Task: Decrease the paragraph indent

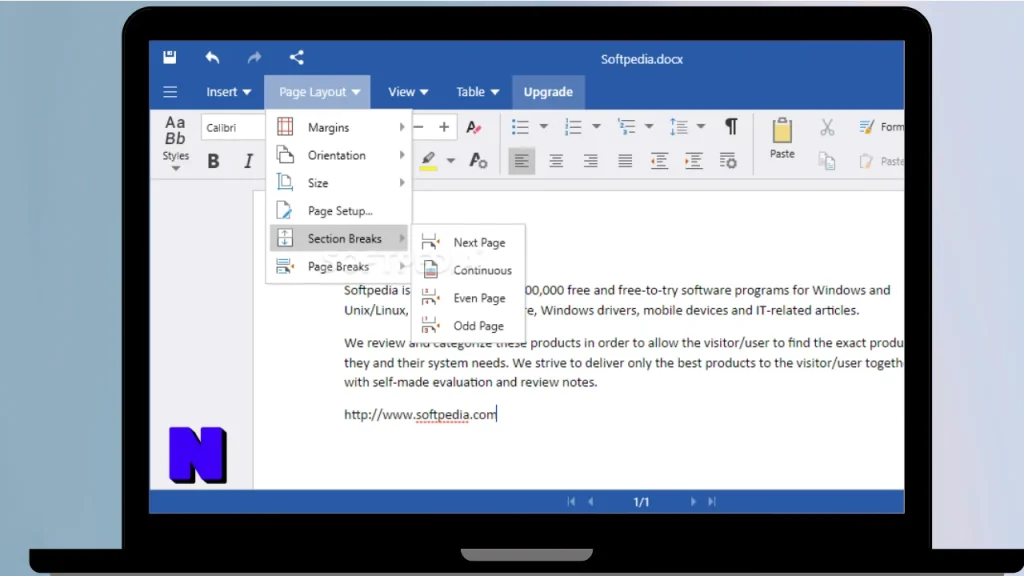Action: point(659,161)
